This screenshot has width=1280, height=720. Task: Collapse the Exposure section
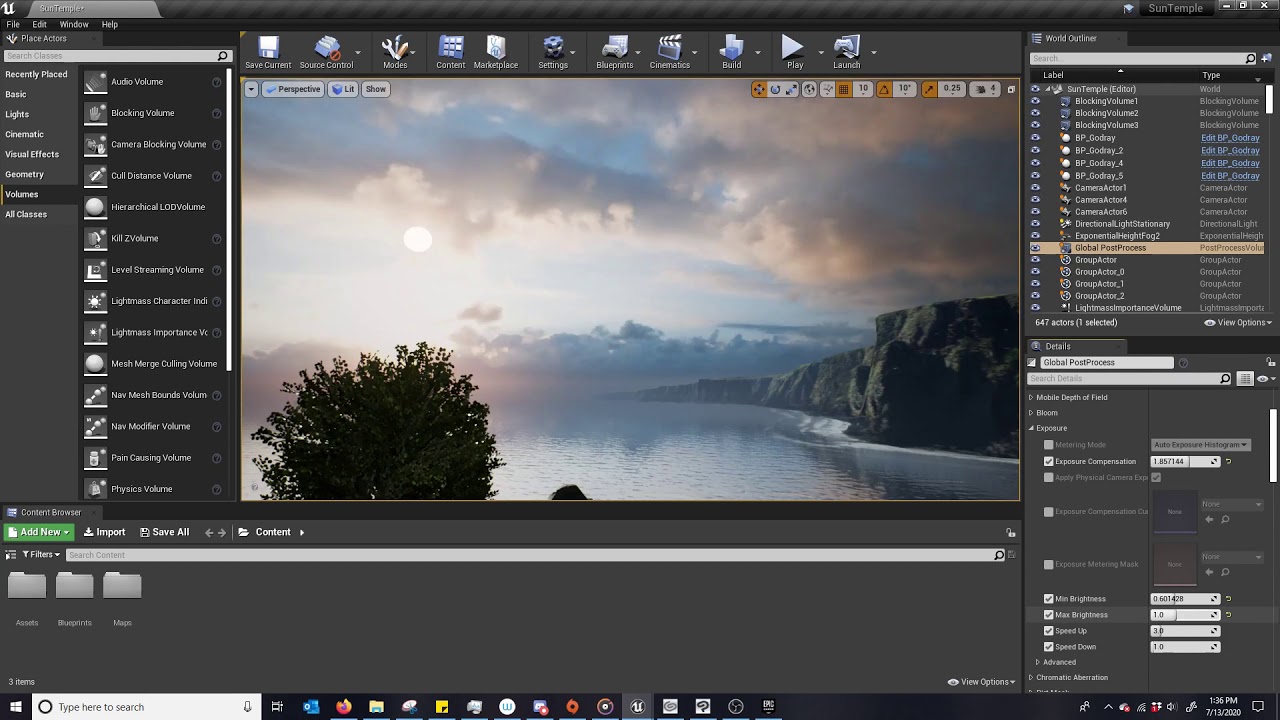(1031, 428)
